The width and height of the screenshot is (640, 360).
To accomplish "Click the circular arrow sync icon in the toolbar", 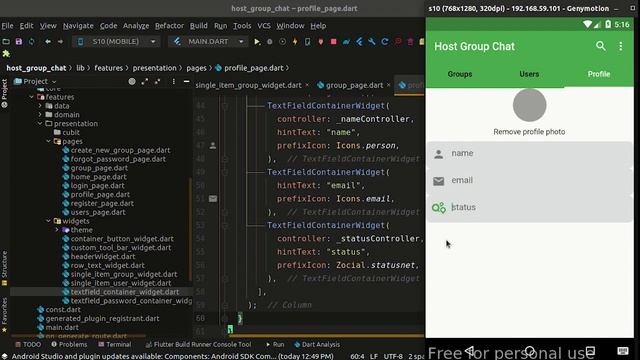I will 384,42.
